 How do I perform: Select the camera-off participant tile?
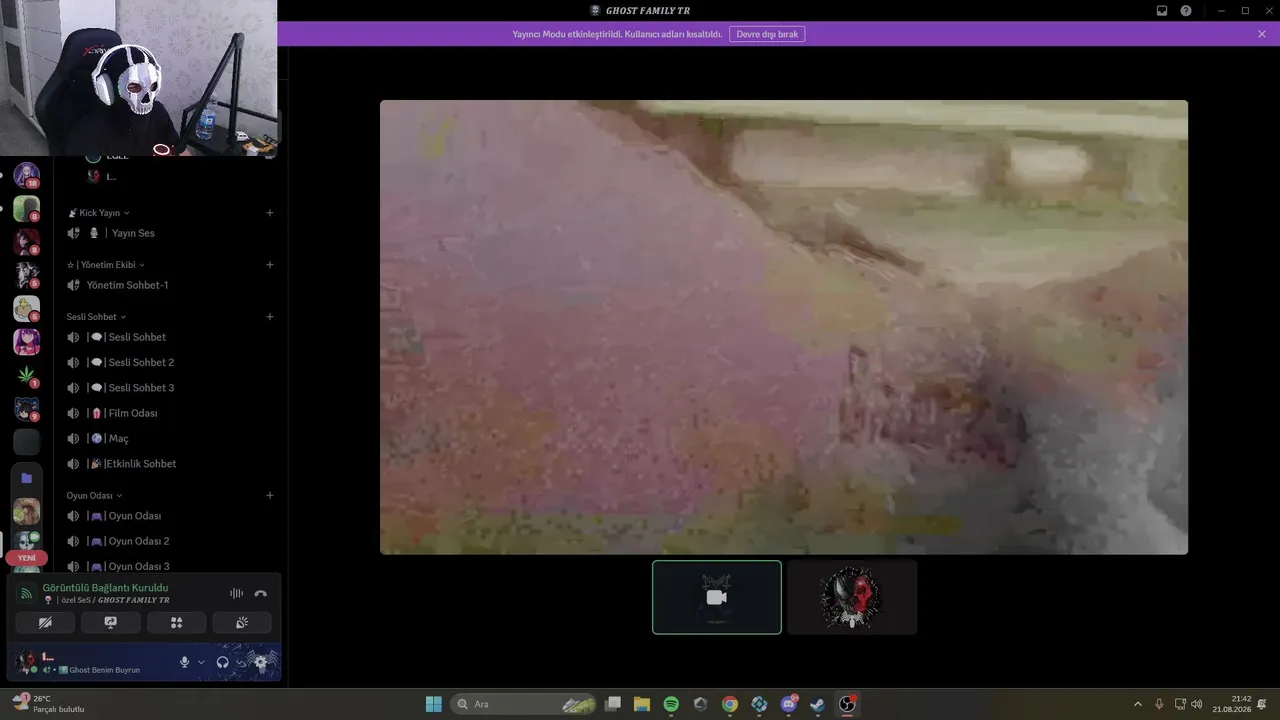coord(717,597)
